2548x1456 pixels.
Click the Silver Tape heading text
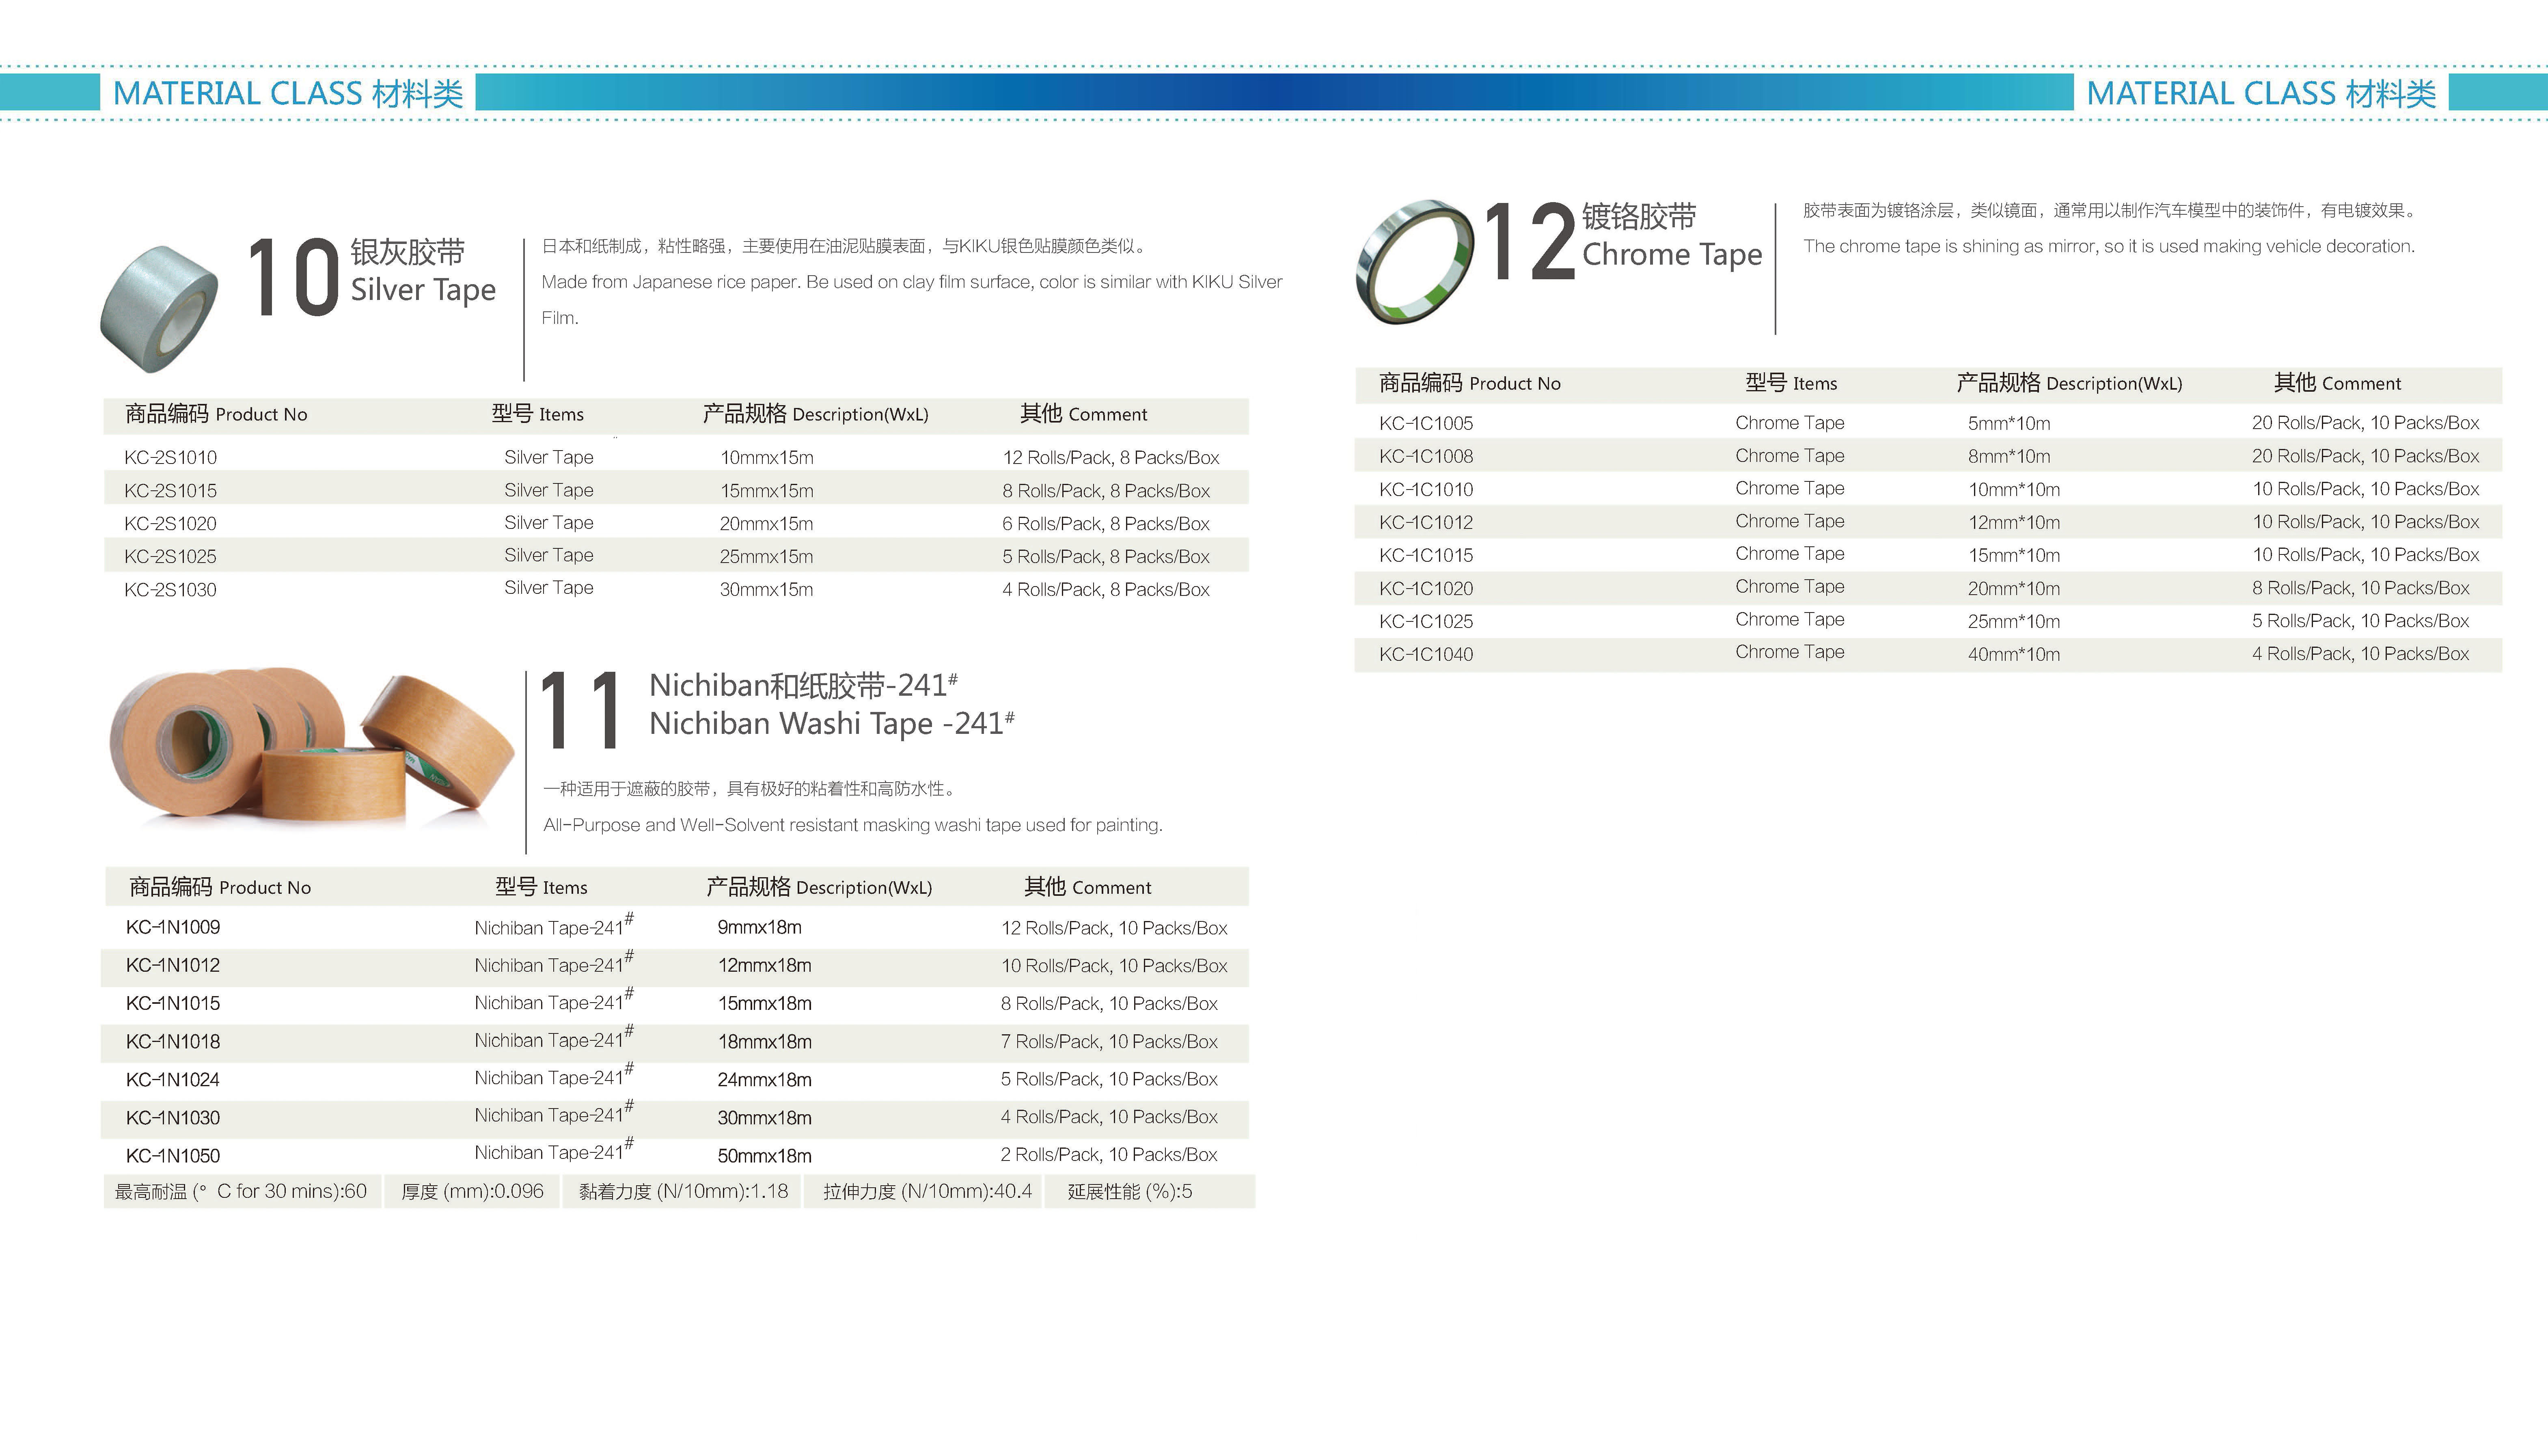(x=423, y=290)
